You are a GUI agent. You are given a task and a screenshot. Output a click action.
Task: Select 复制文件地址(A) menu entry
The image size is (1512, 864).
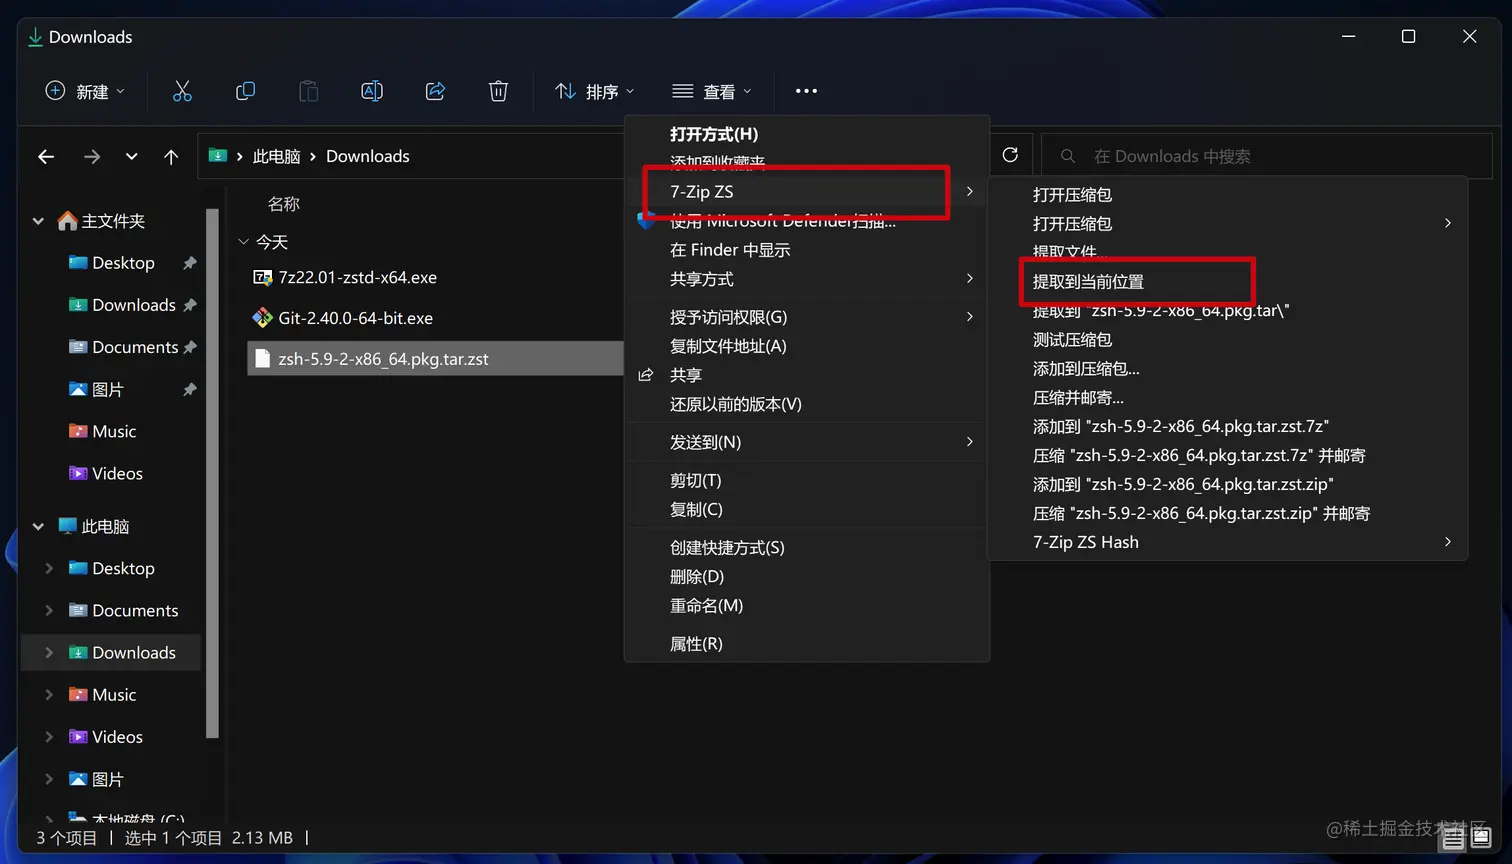click(807, 346)
